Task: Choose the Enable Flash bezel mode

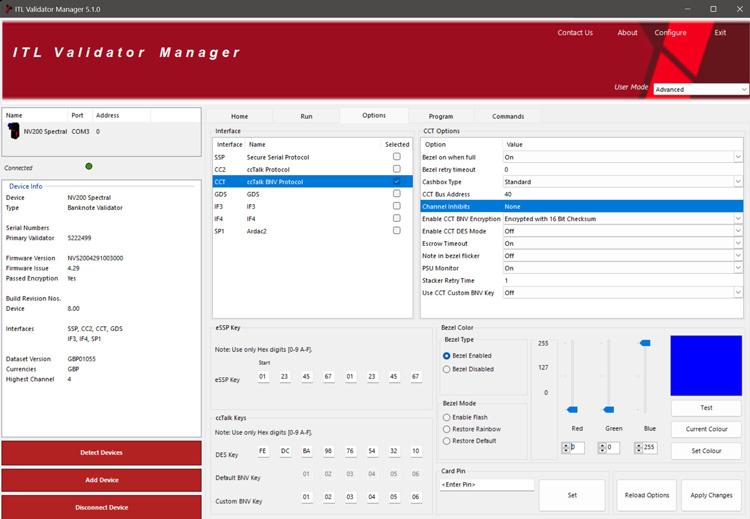Action: click(x=447, y=417)
